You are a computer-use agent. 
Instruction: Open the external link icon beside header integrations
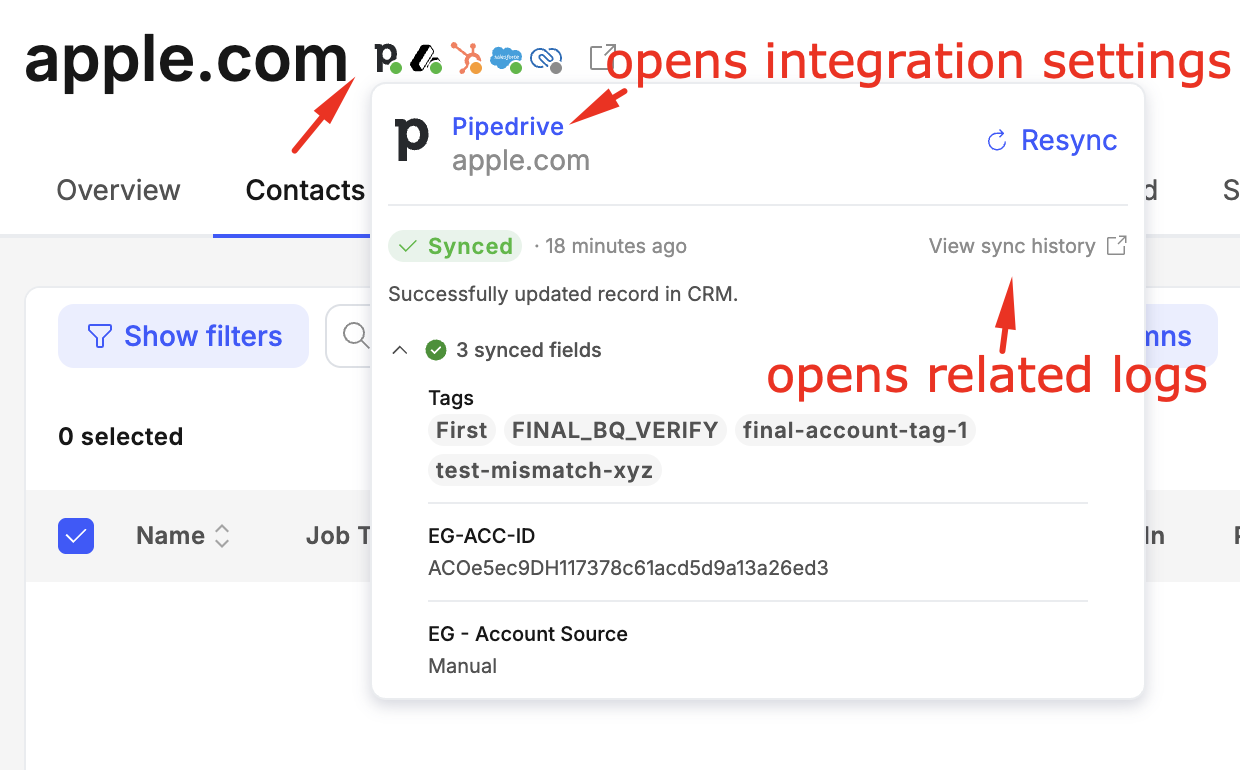[602, 57]
